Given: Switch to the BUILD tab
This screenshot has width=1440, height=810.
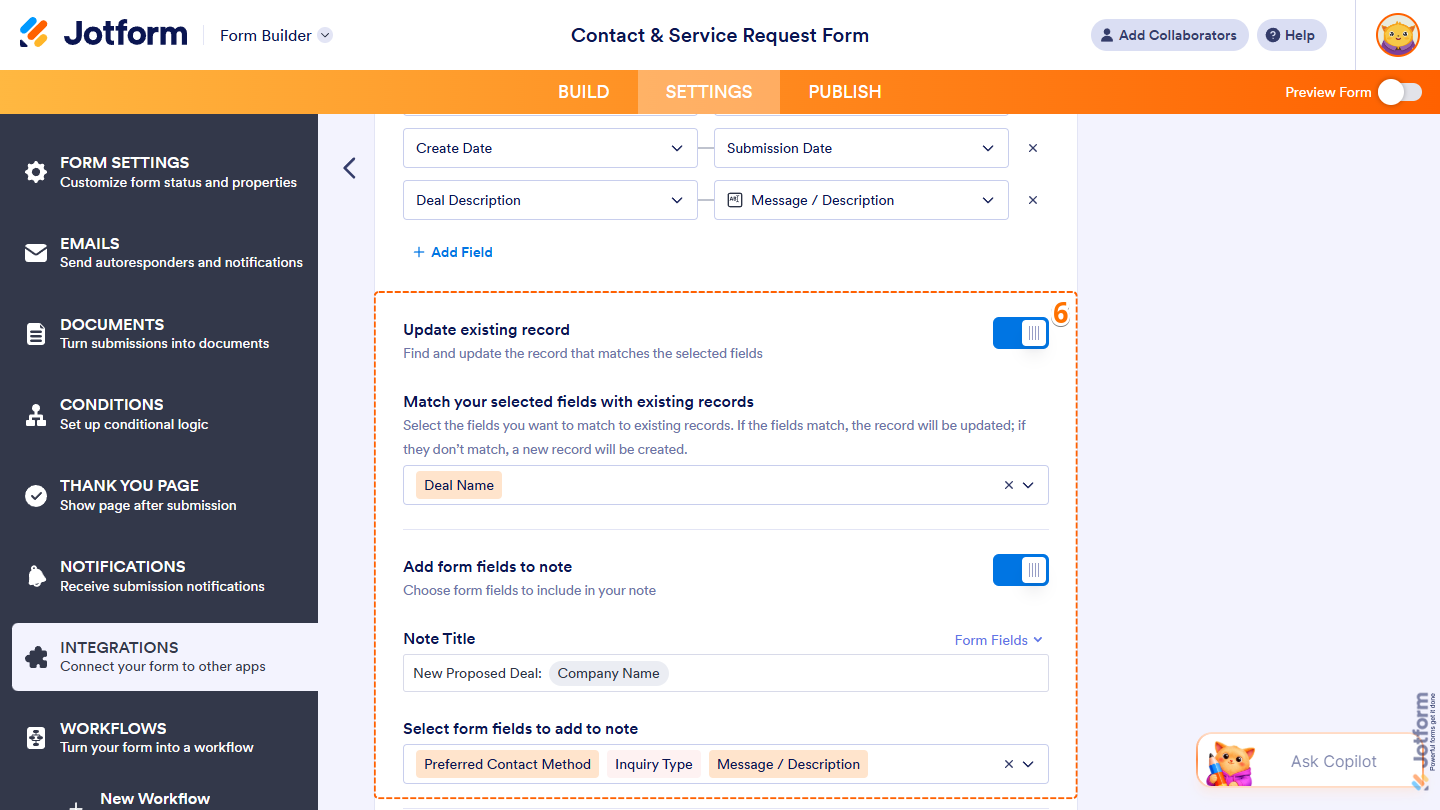Looking at the screenshot, I should (x=584, y=92).
